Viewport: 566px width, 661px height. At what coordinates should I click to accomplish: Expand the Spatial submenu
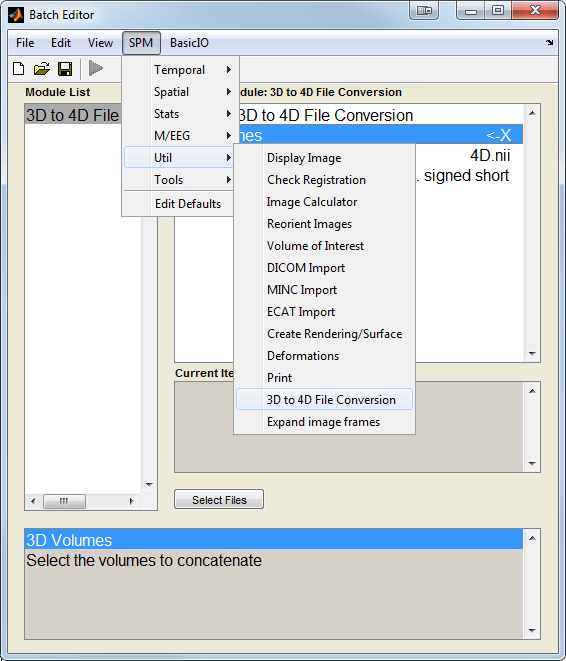[x=179, y=91]
